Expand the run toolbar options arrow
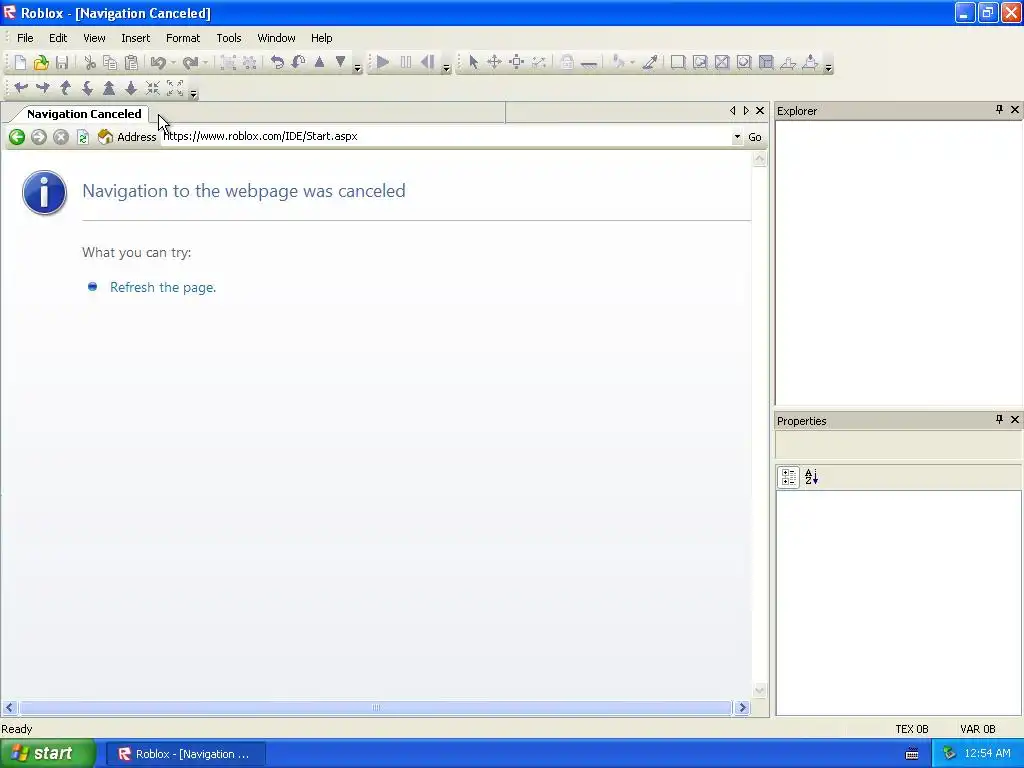Screen dimensions: 1024x768 446,67
